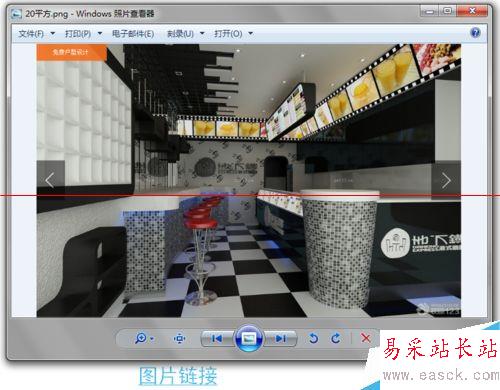Image resolution: width=500 pixels, height=390 pixels.
Task: Click the magnifier zoom icon
Action: (x=141, y=338)
